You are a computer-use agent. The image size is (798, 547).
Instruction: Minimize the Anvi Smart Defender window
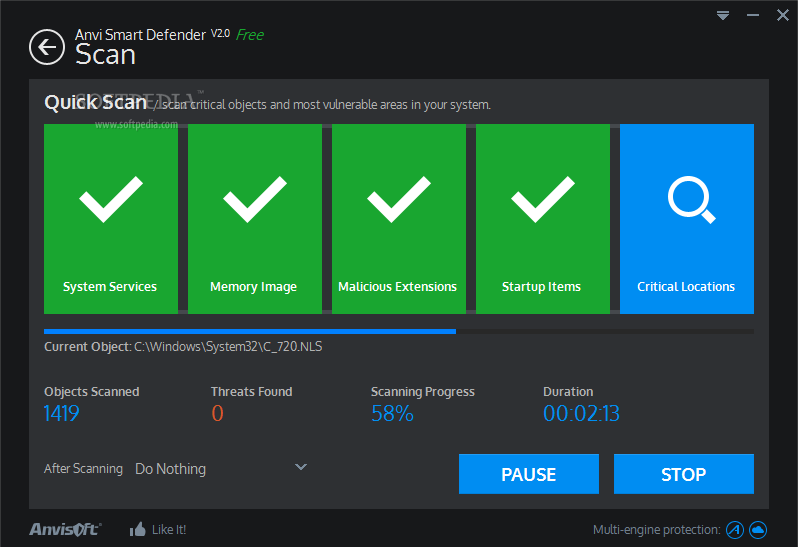click(753, 15)
